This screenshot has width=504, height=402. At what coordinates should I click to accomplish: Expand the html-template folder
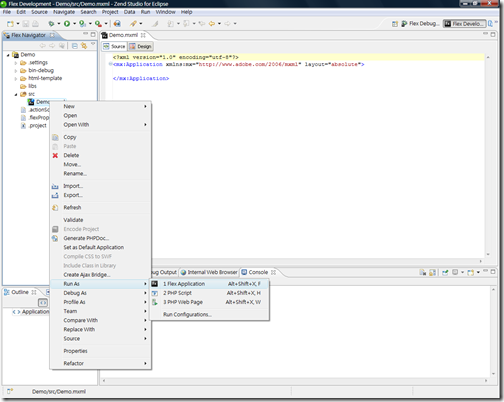point(16,79)
